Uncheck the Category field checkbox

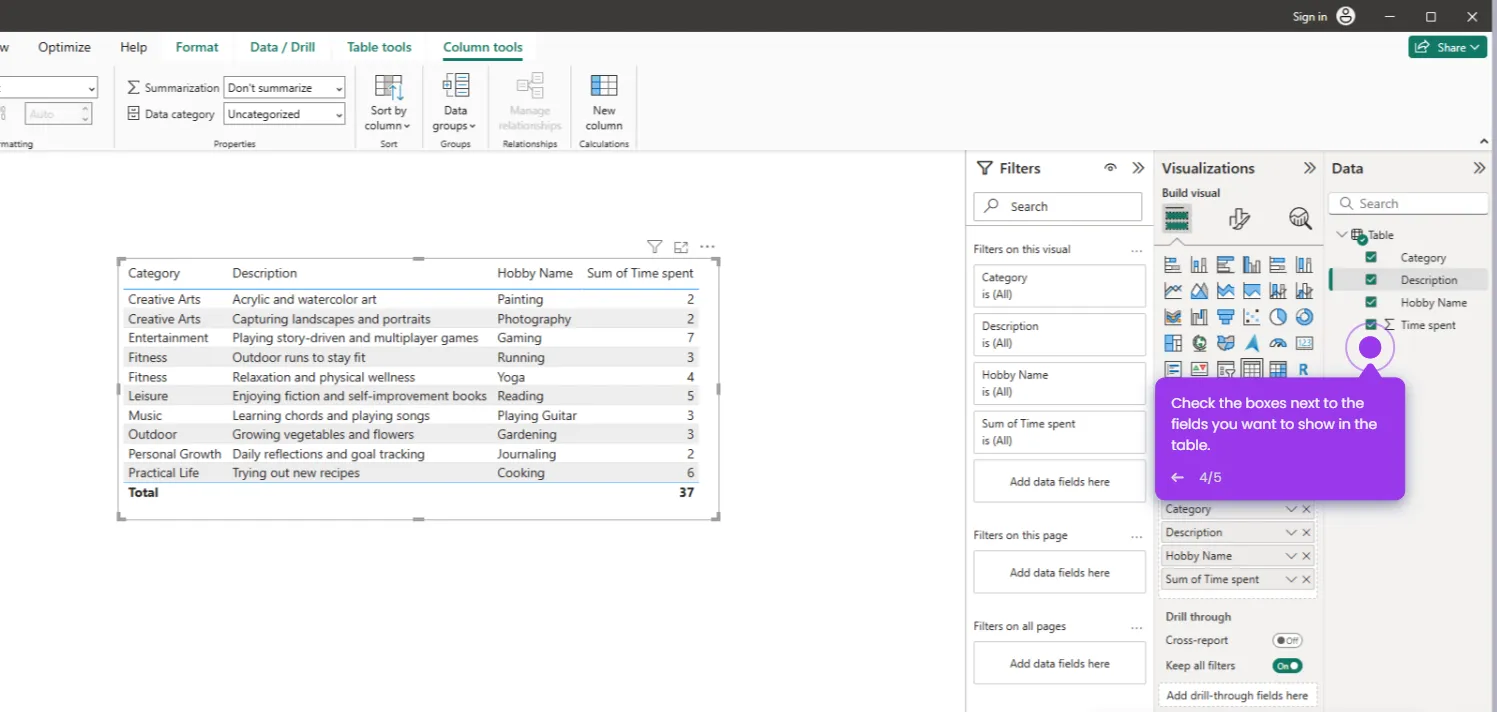[x=1371, y=257]
